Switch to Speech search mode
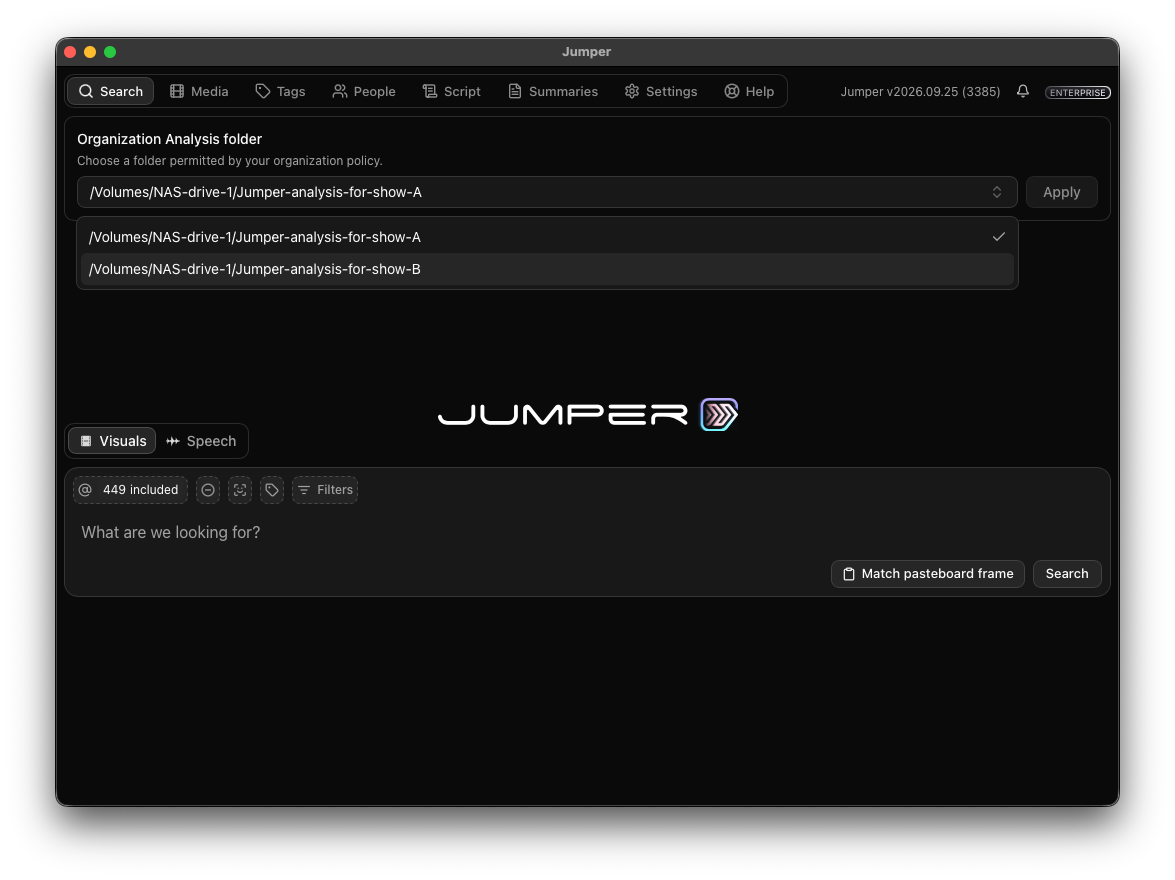This screenshot has width=1175, height=880. tap(201, 441)
